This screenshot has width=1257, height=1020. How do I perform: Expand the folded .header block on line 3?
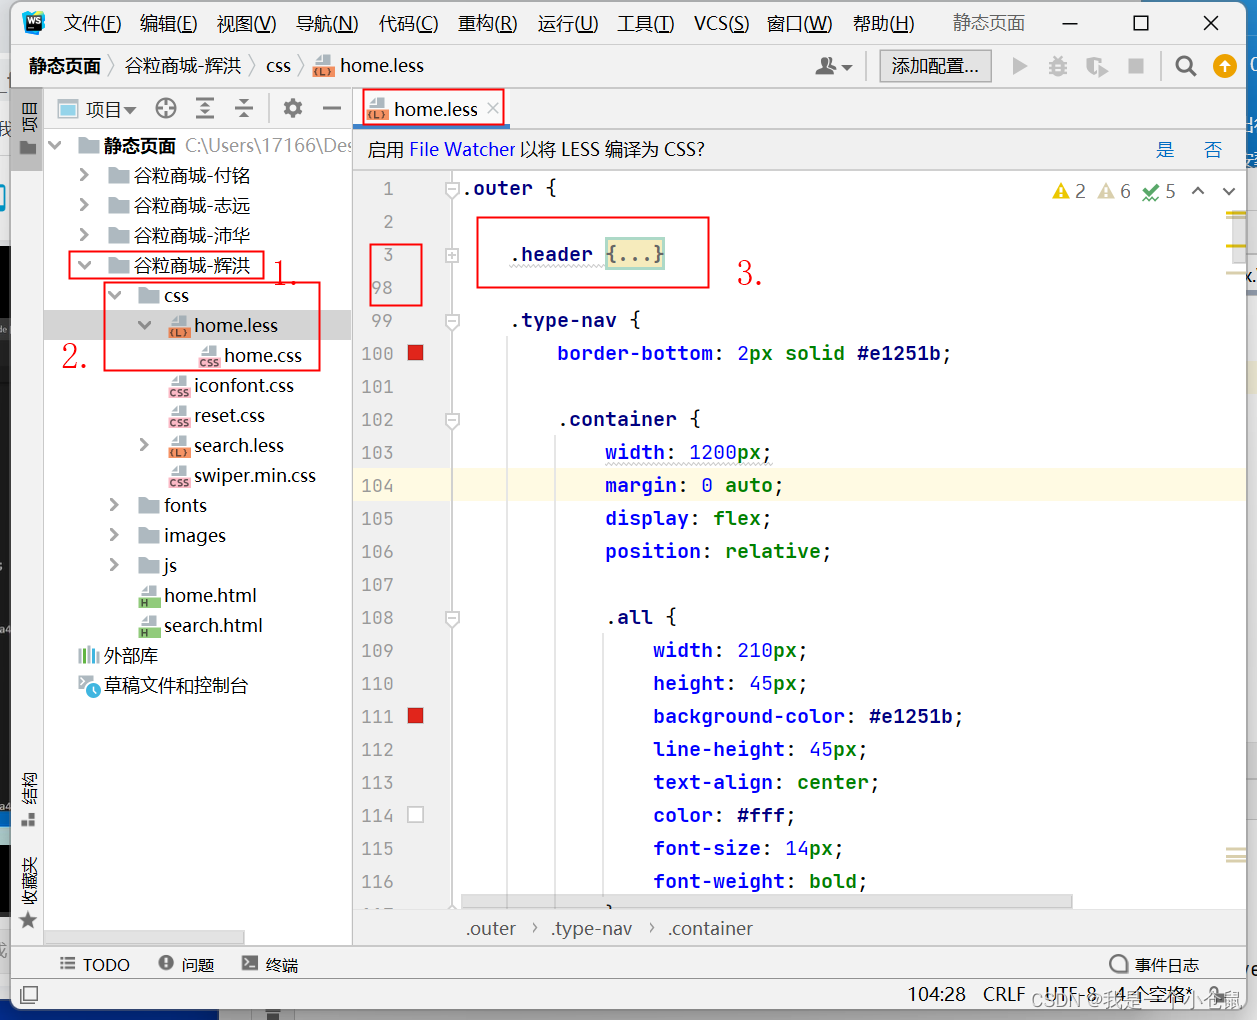click(452, 255)
